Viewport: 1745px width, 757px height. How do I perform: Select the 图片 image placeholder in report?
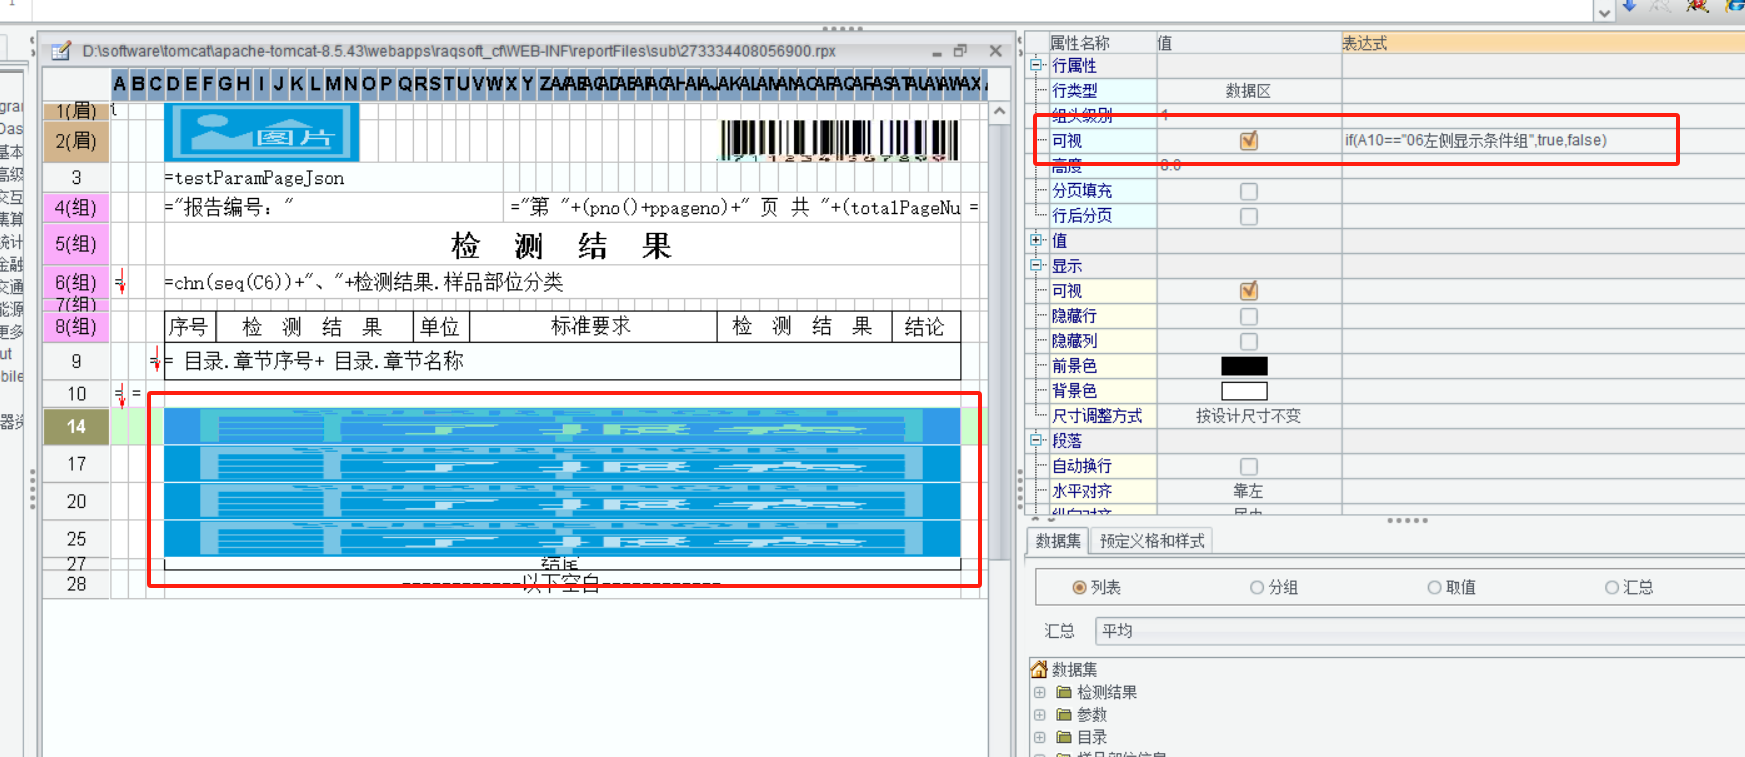click(x=262, y=132)
